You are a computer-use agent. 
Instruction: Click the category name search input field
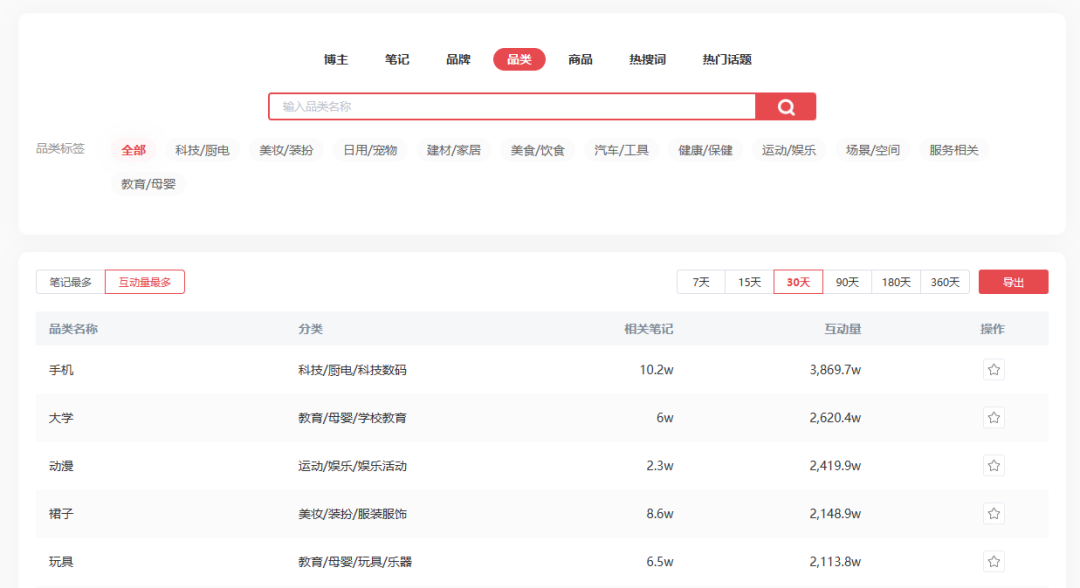coord(510,106)
